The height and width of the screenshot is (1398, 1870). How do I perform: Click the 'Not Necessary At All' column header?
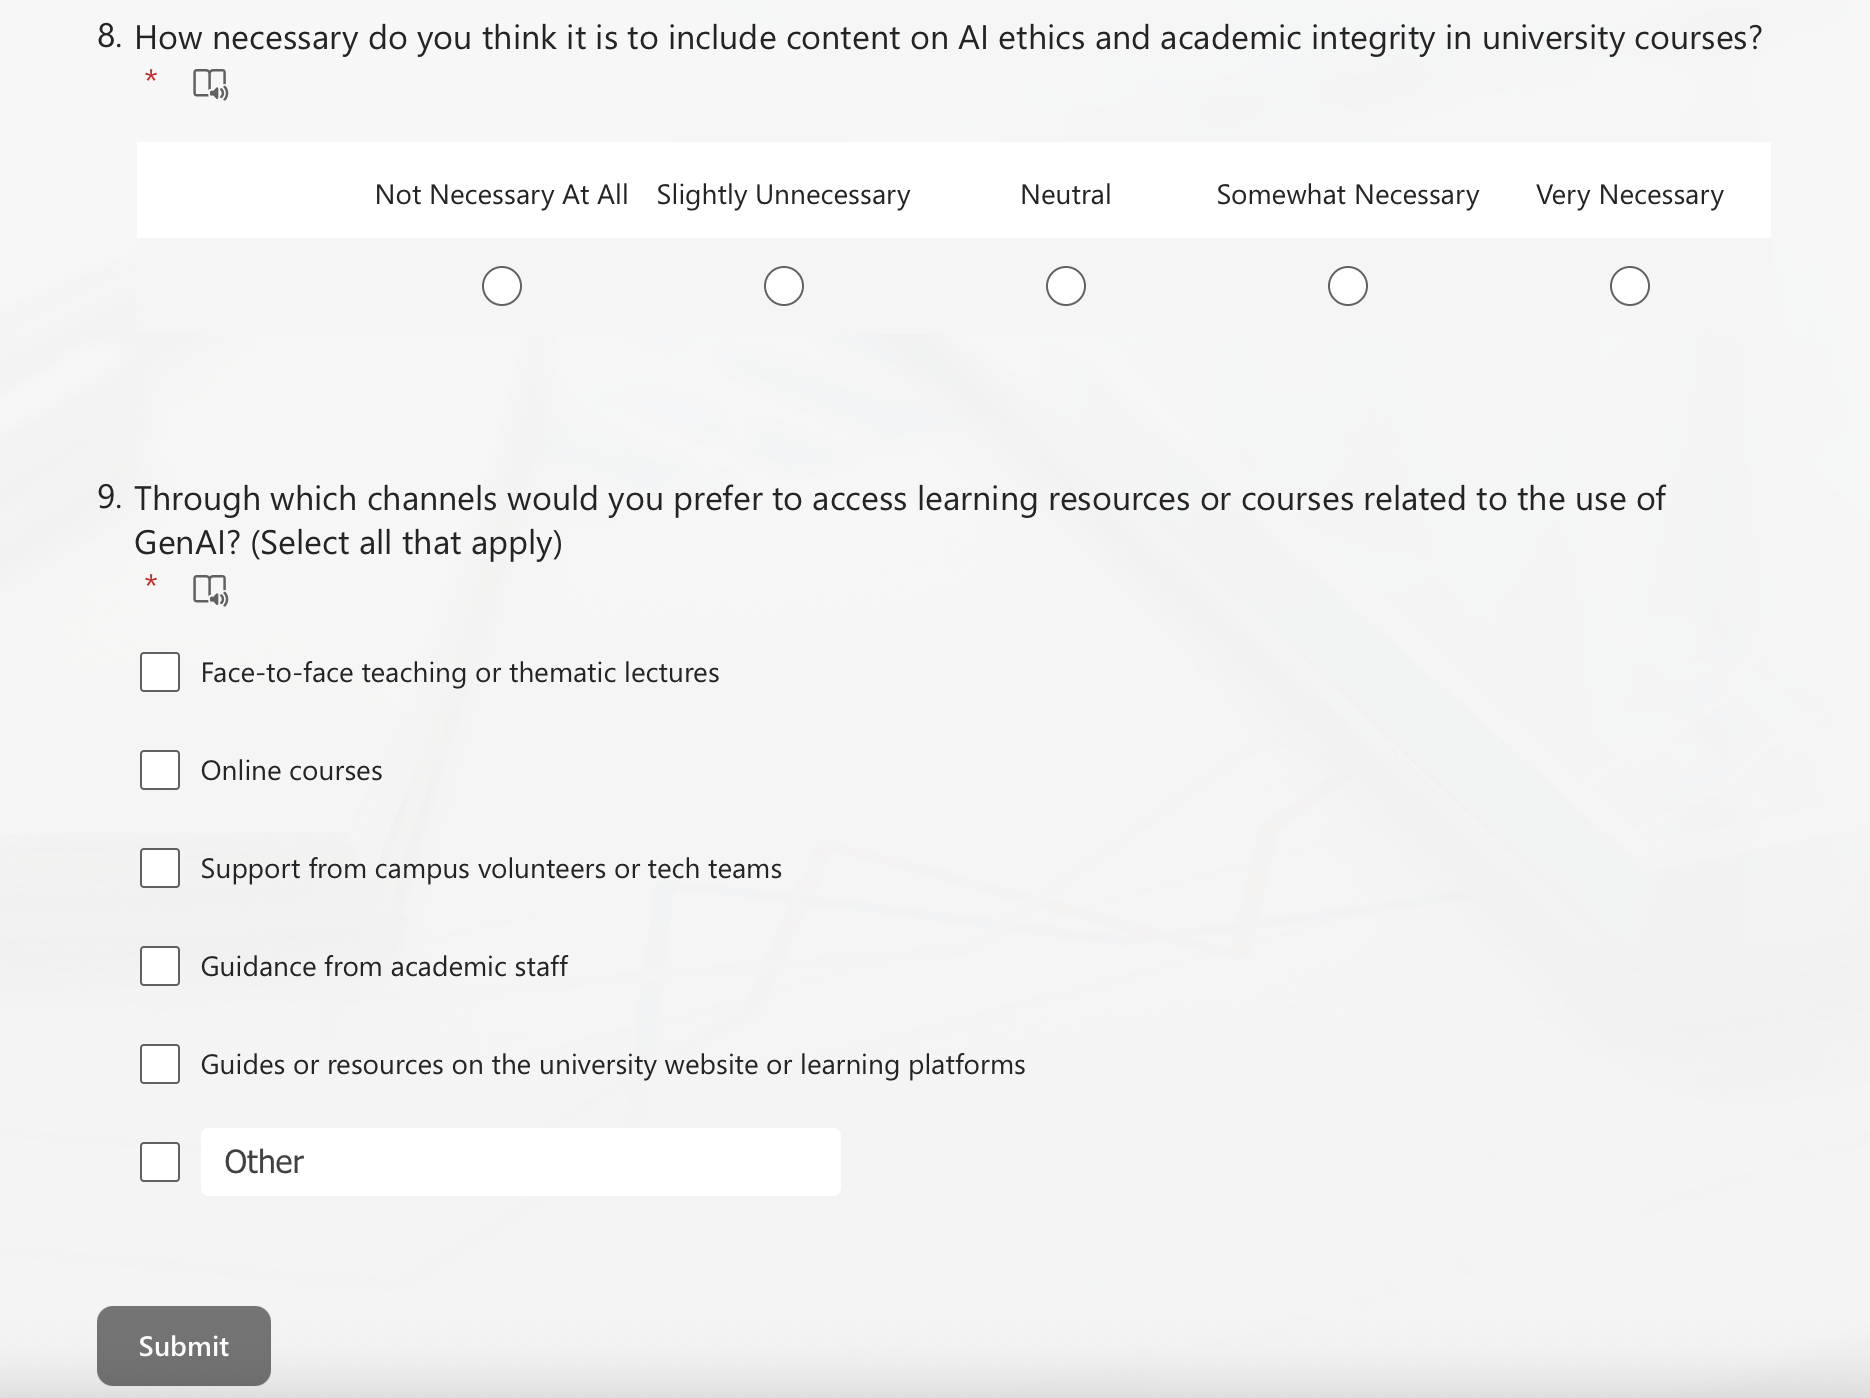[x=502, y=194]
